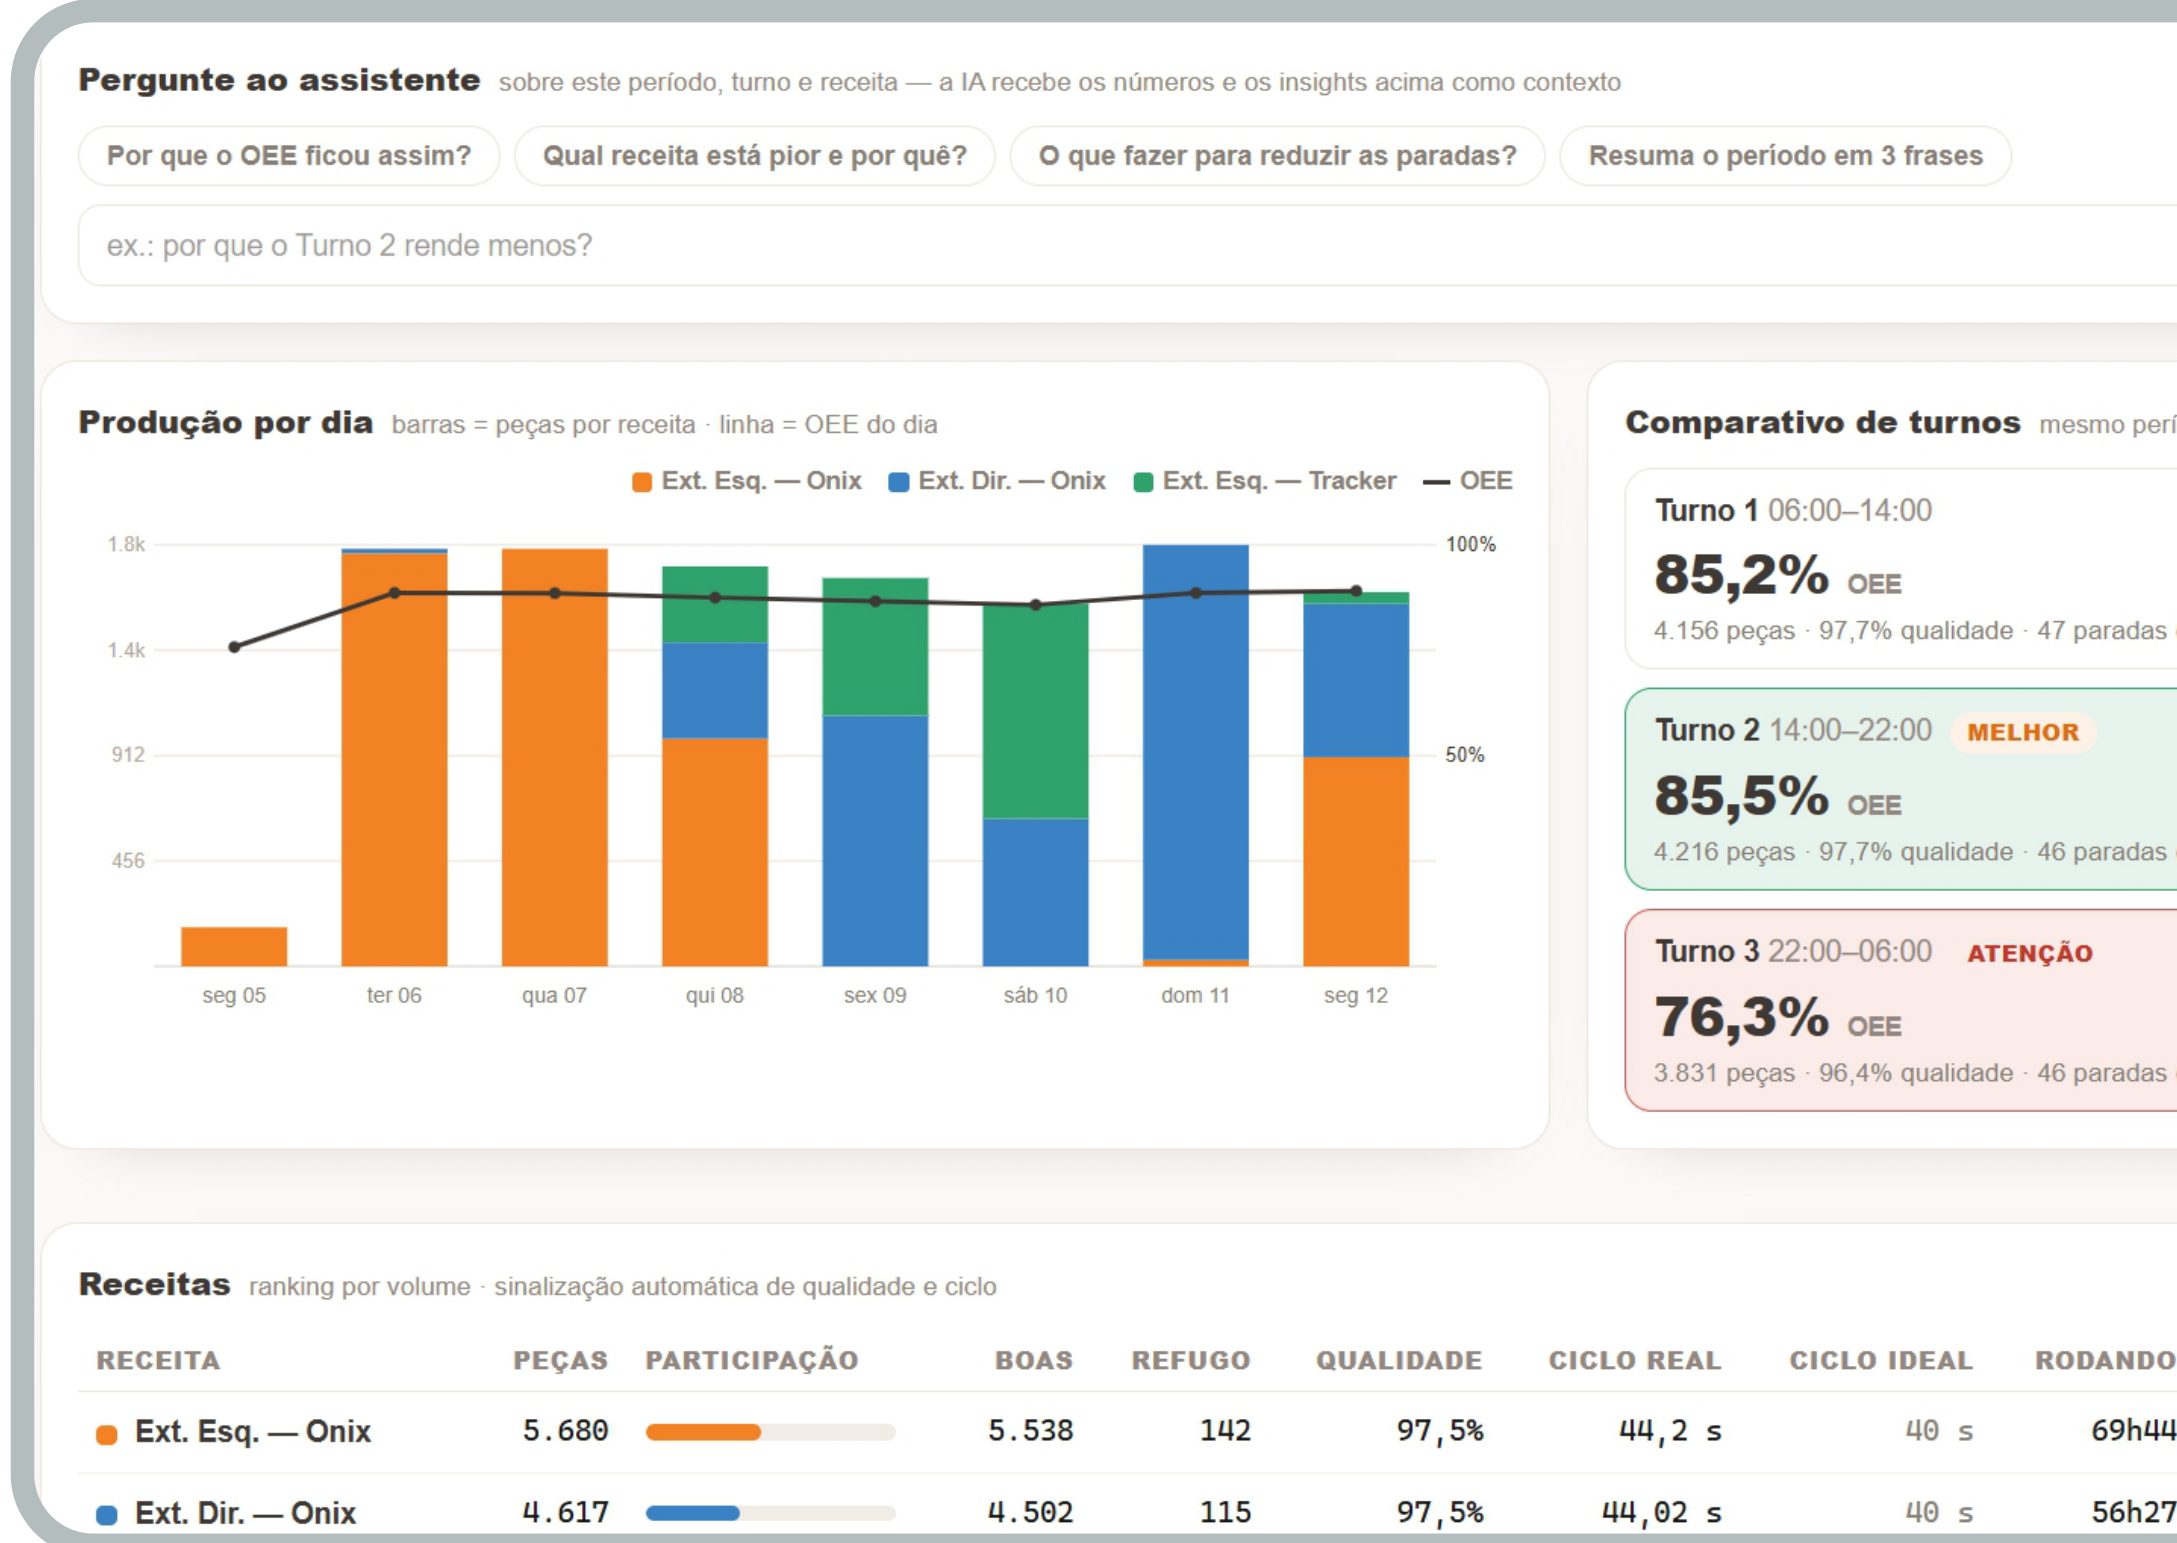Viewport: 2177px width, 1543px height.
Task: Click the orange legend swatch for Ext. Esq. Onix
Action: pos(642,482)
